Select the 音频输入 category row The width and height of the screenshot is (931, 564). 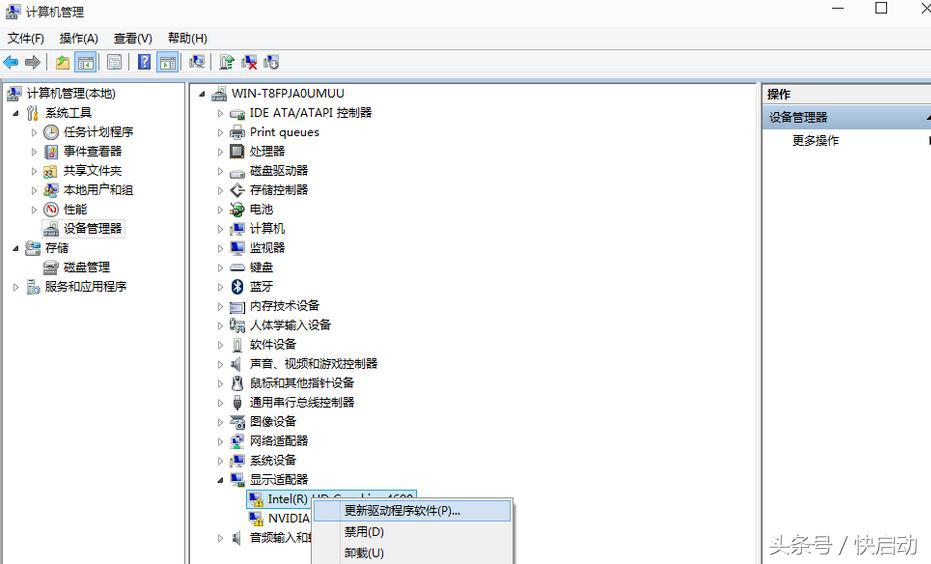(280, 538)
